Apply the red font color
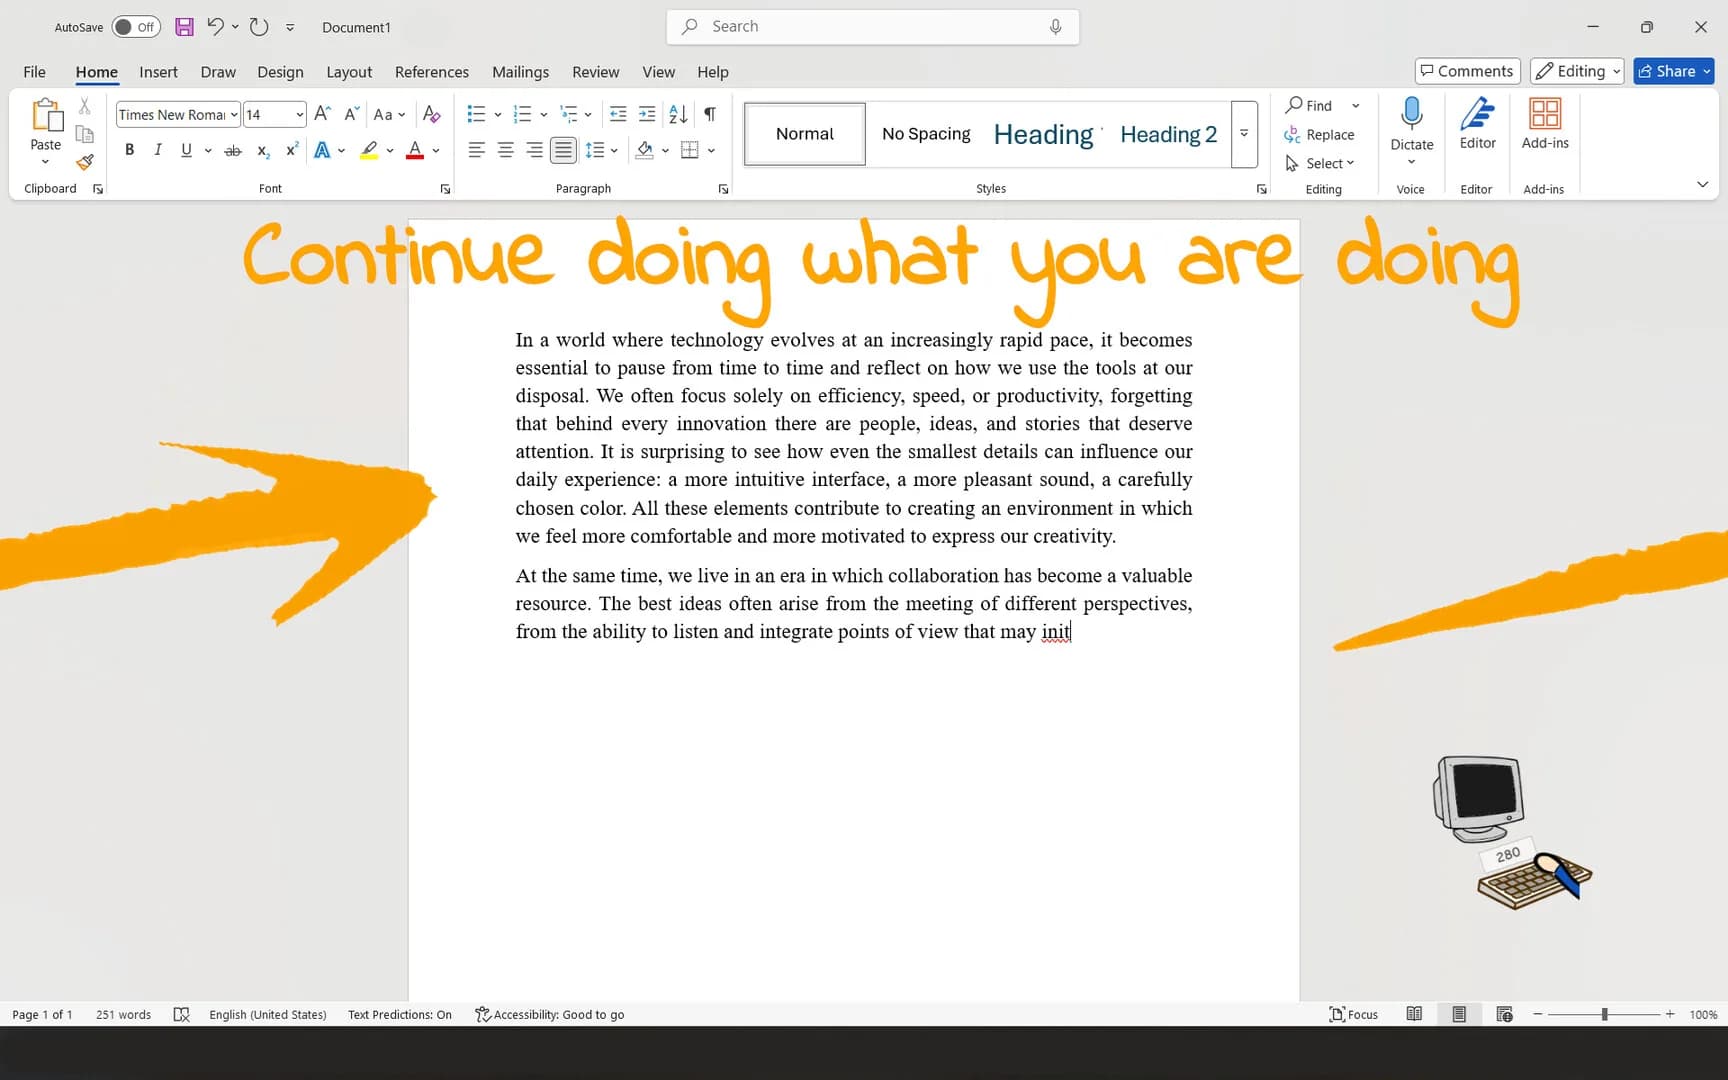1728x1080 pixels. (415, 150)
